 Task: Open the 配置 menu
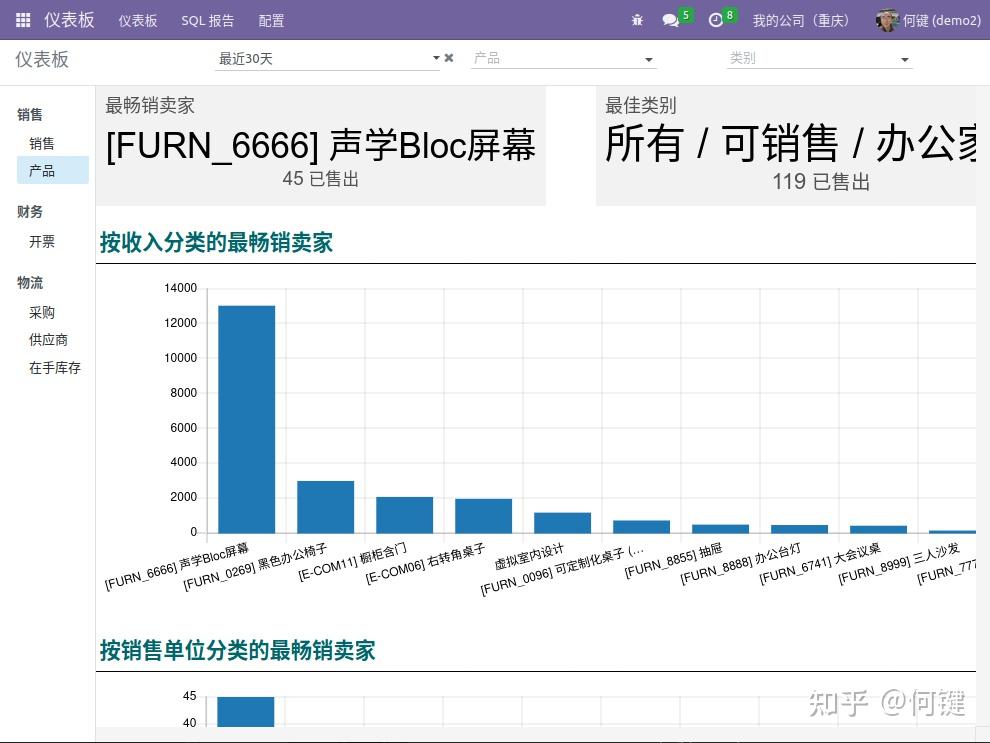tap(271, 20)
